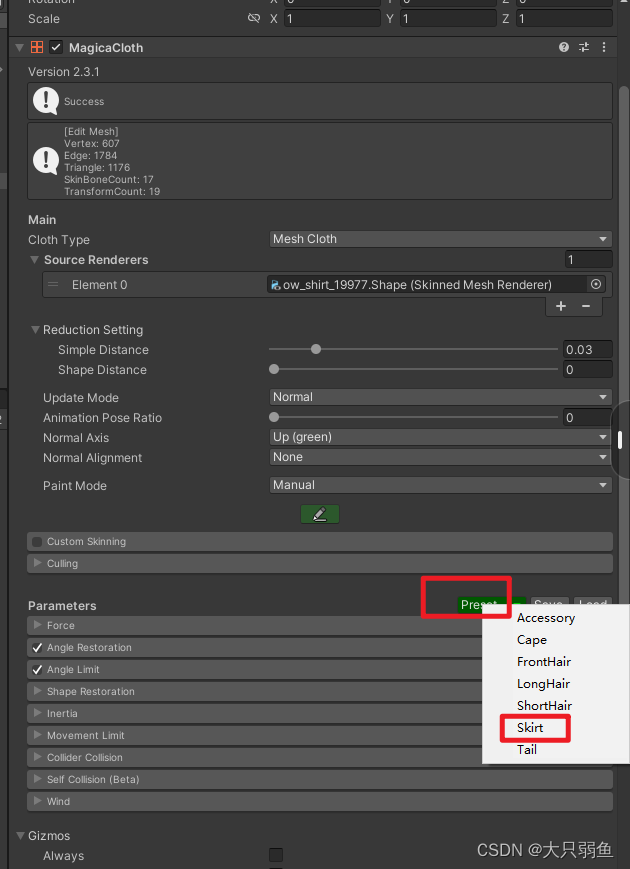The image size is (630, 869).
Task: Collapse the Gizmos section
Action: (x=21, y=836)
